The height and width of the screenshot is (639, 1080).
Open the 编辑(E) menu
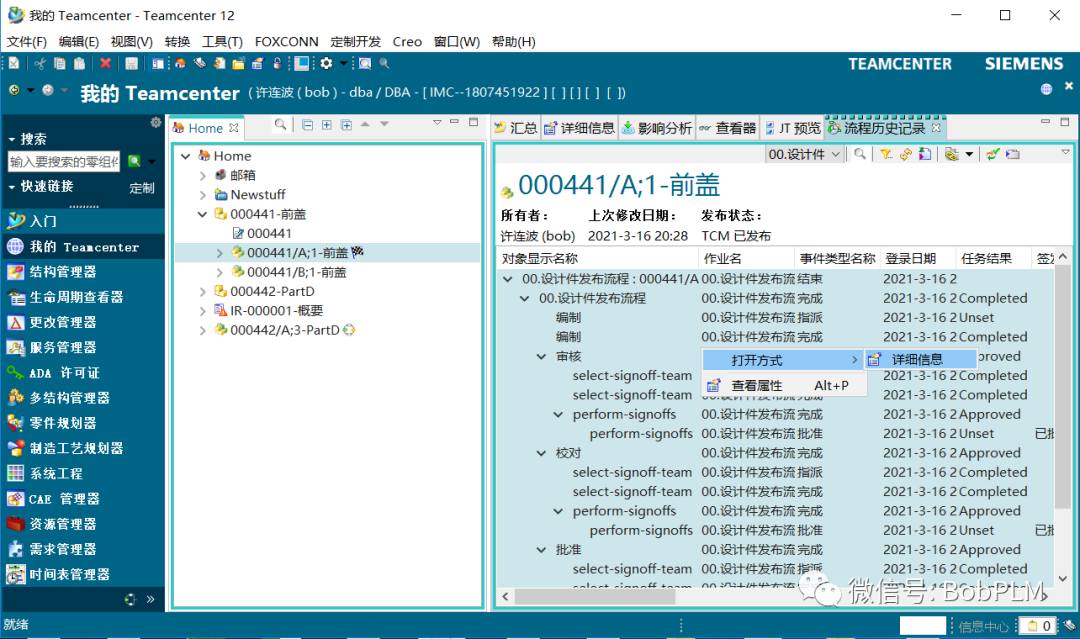79,42
